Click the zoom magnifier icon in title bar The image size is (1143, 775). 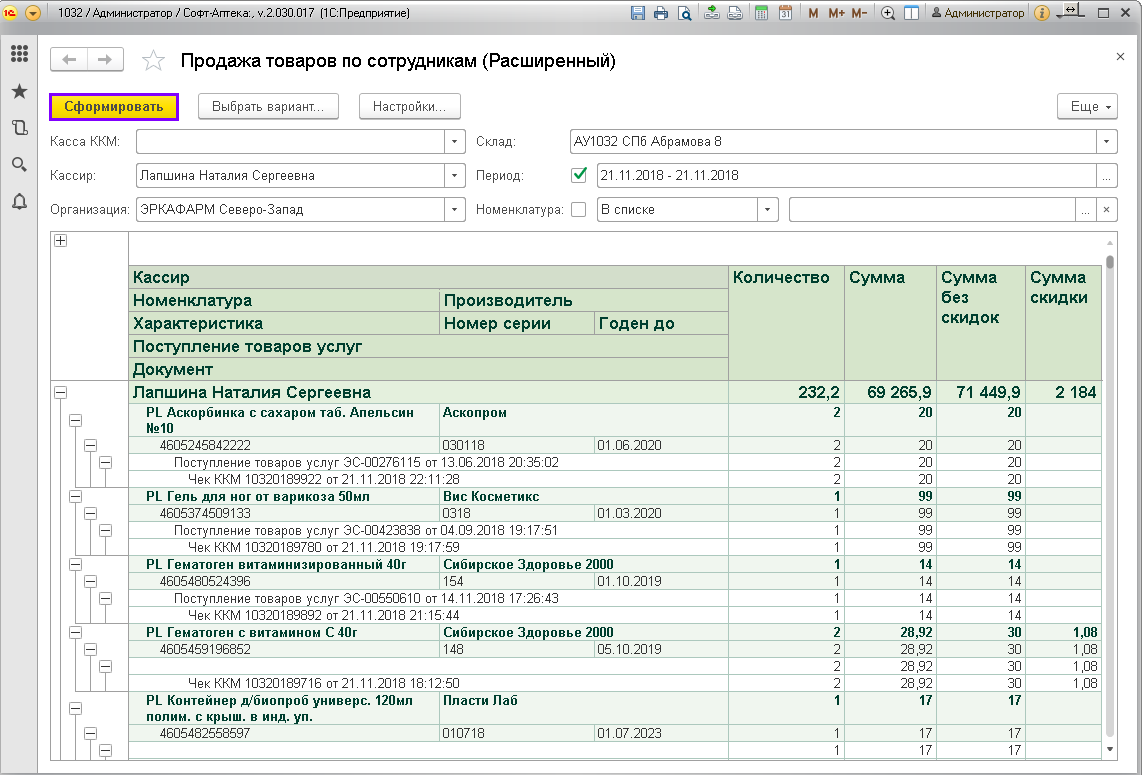(888, 13)
